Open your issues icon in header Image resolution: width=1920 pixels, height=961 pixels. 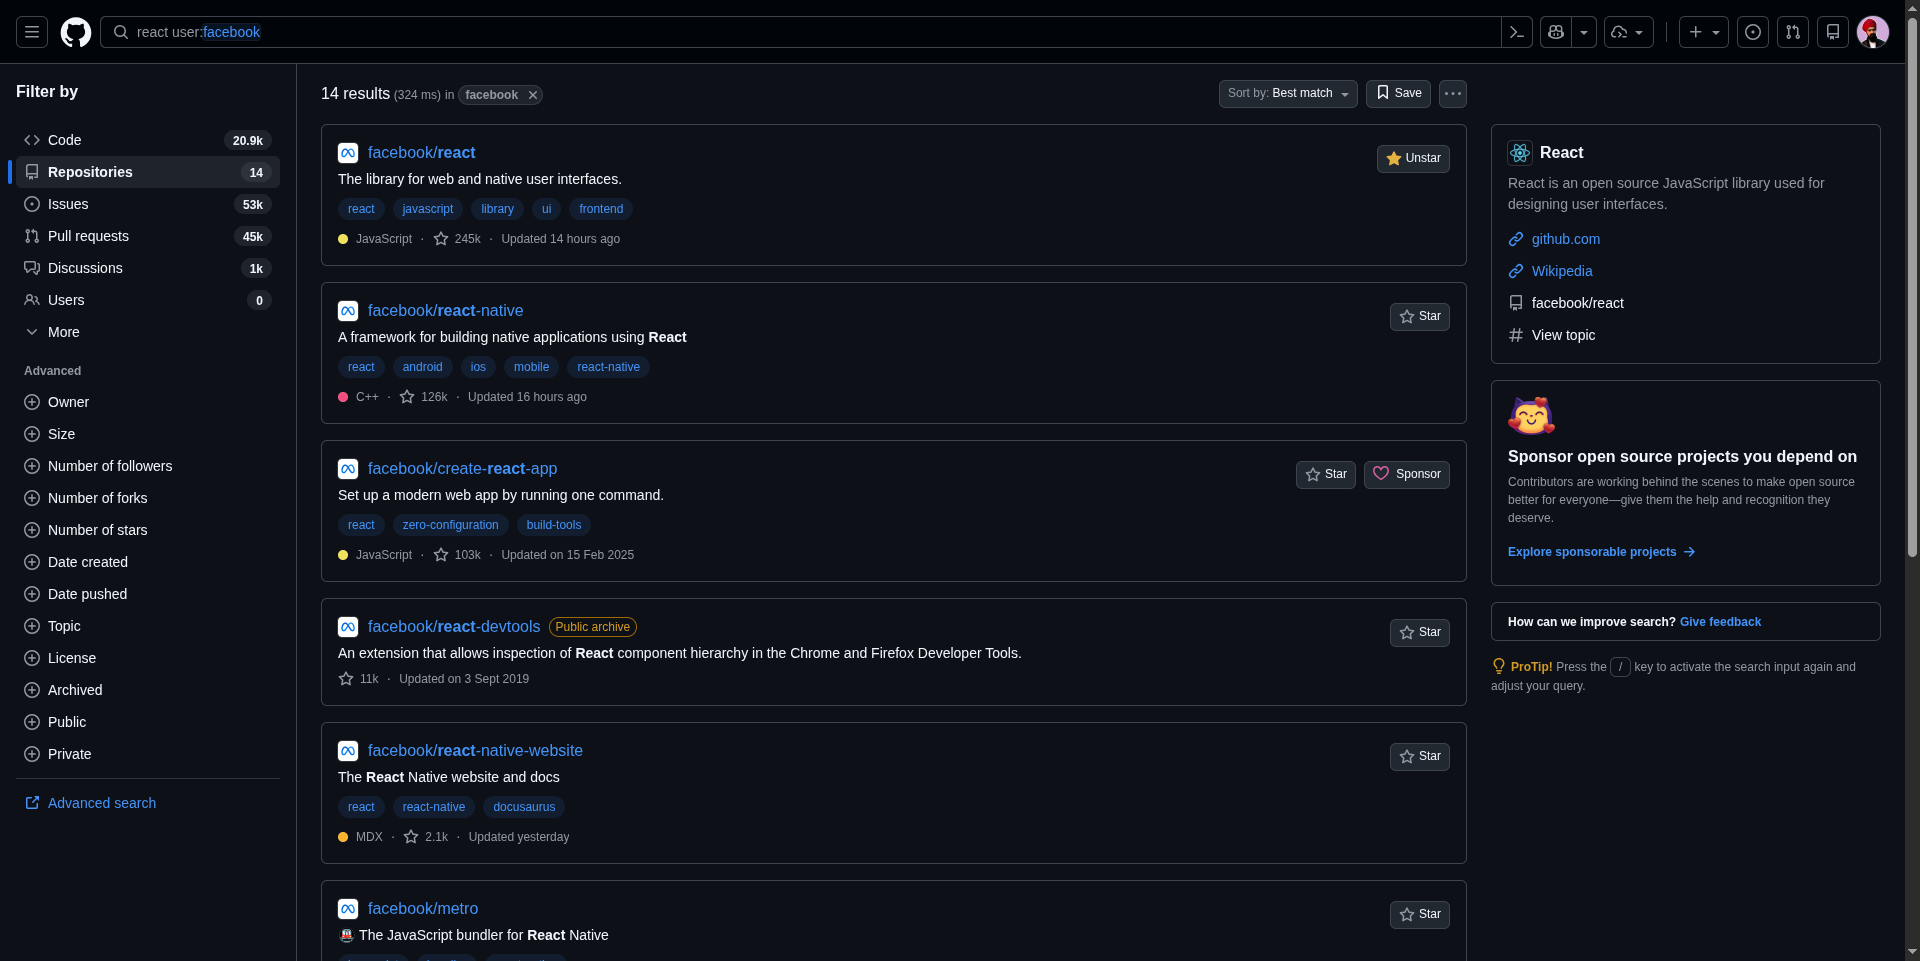click(1753, 32)
